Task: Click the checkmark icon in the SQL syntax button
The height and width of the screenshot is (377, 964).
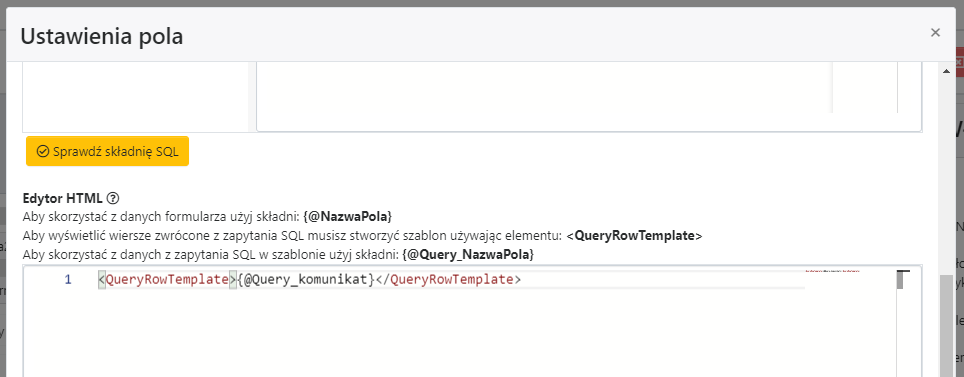Action: coord(43,152)
